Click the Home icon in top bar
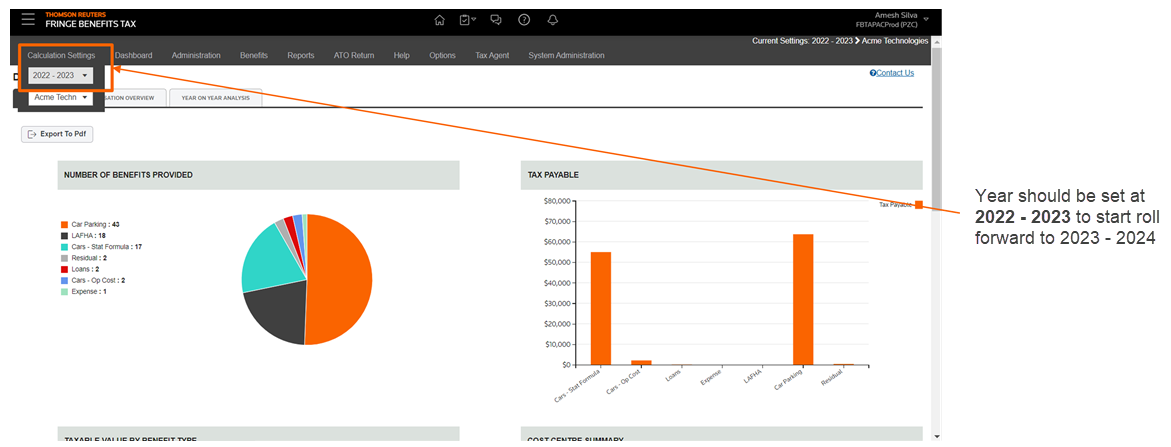 tap(440, 19)
